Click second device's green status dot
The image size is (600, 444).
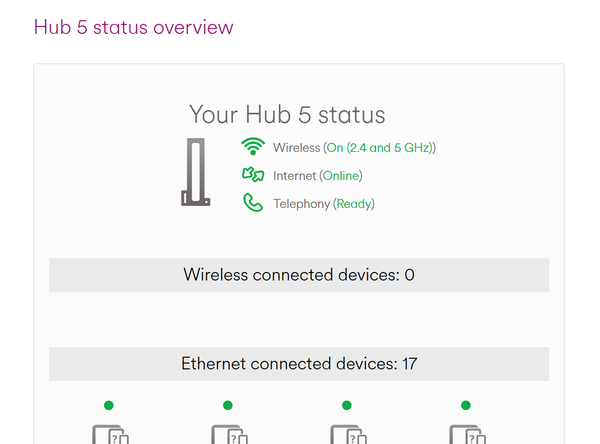pos(227,405)
